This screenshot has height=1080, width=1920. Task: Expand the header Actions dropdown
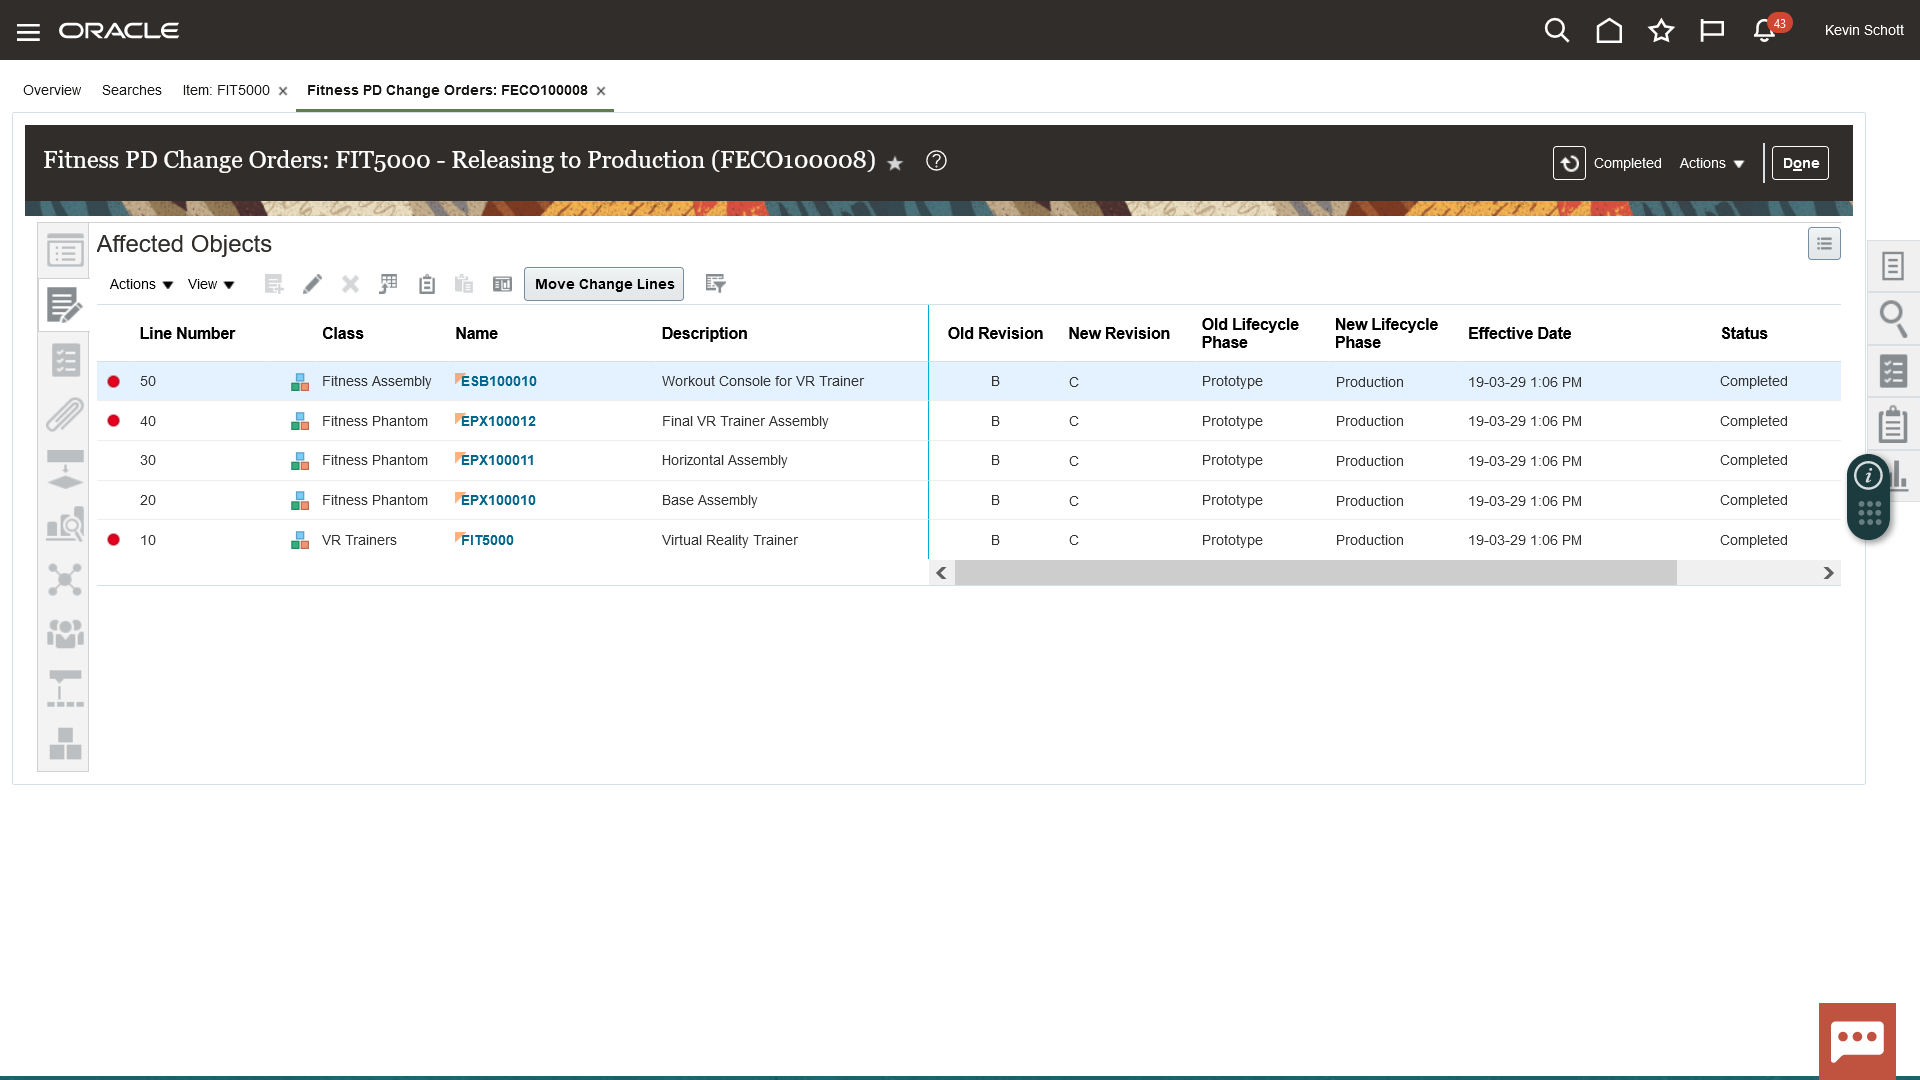coord(1712,163)
